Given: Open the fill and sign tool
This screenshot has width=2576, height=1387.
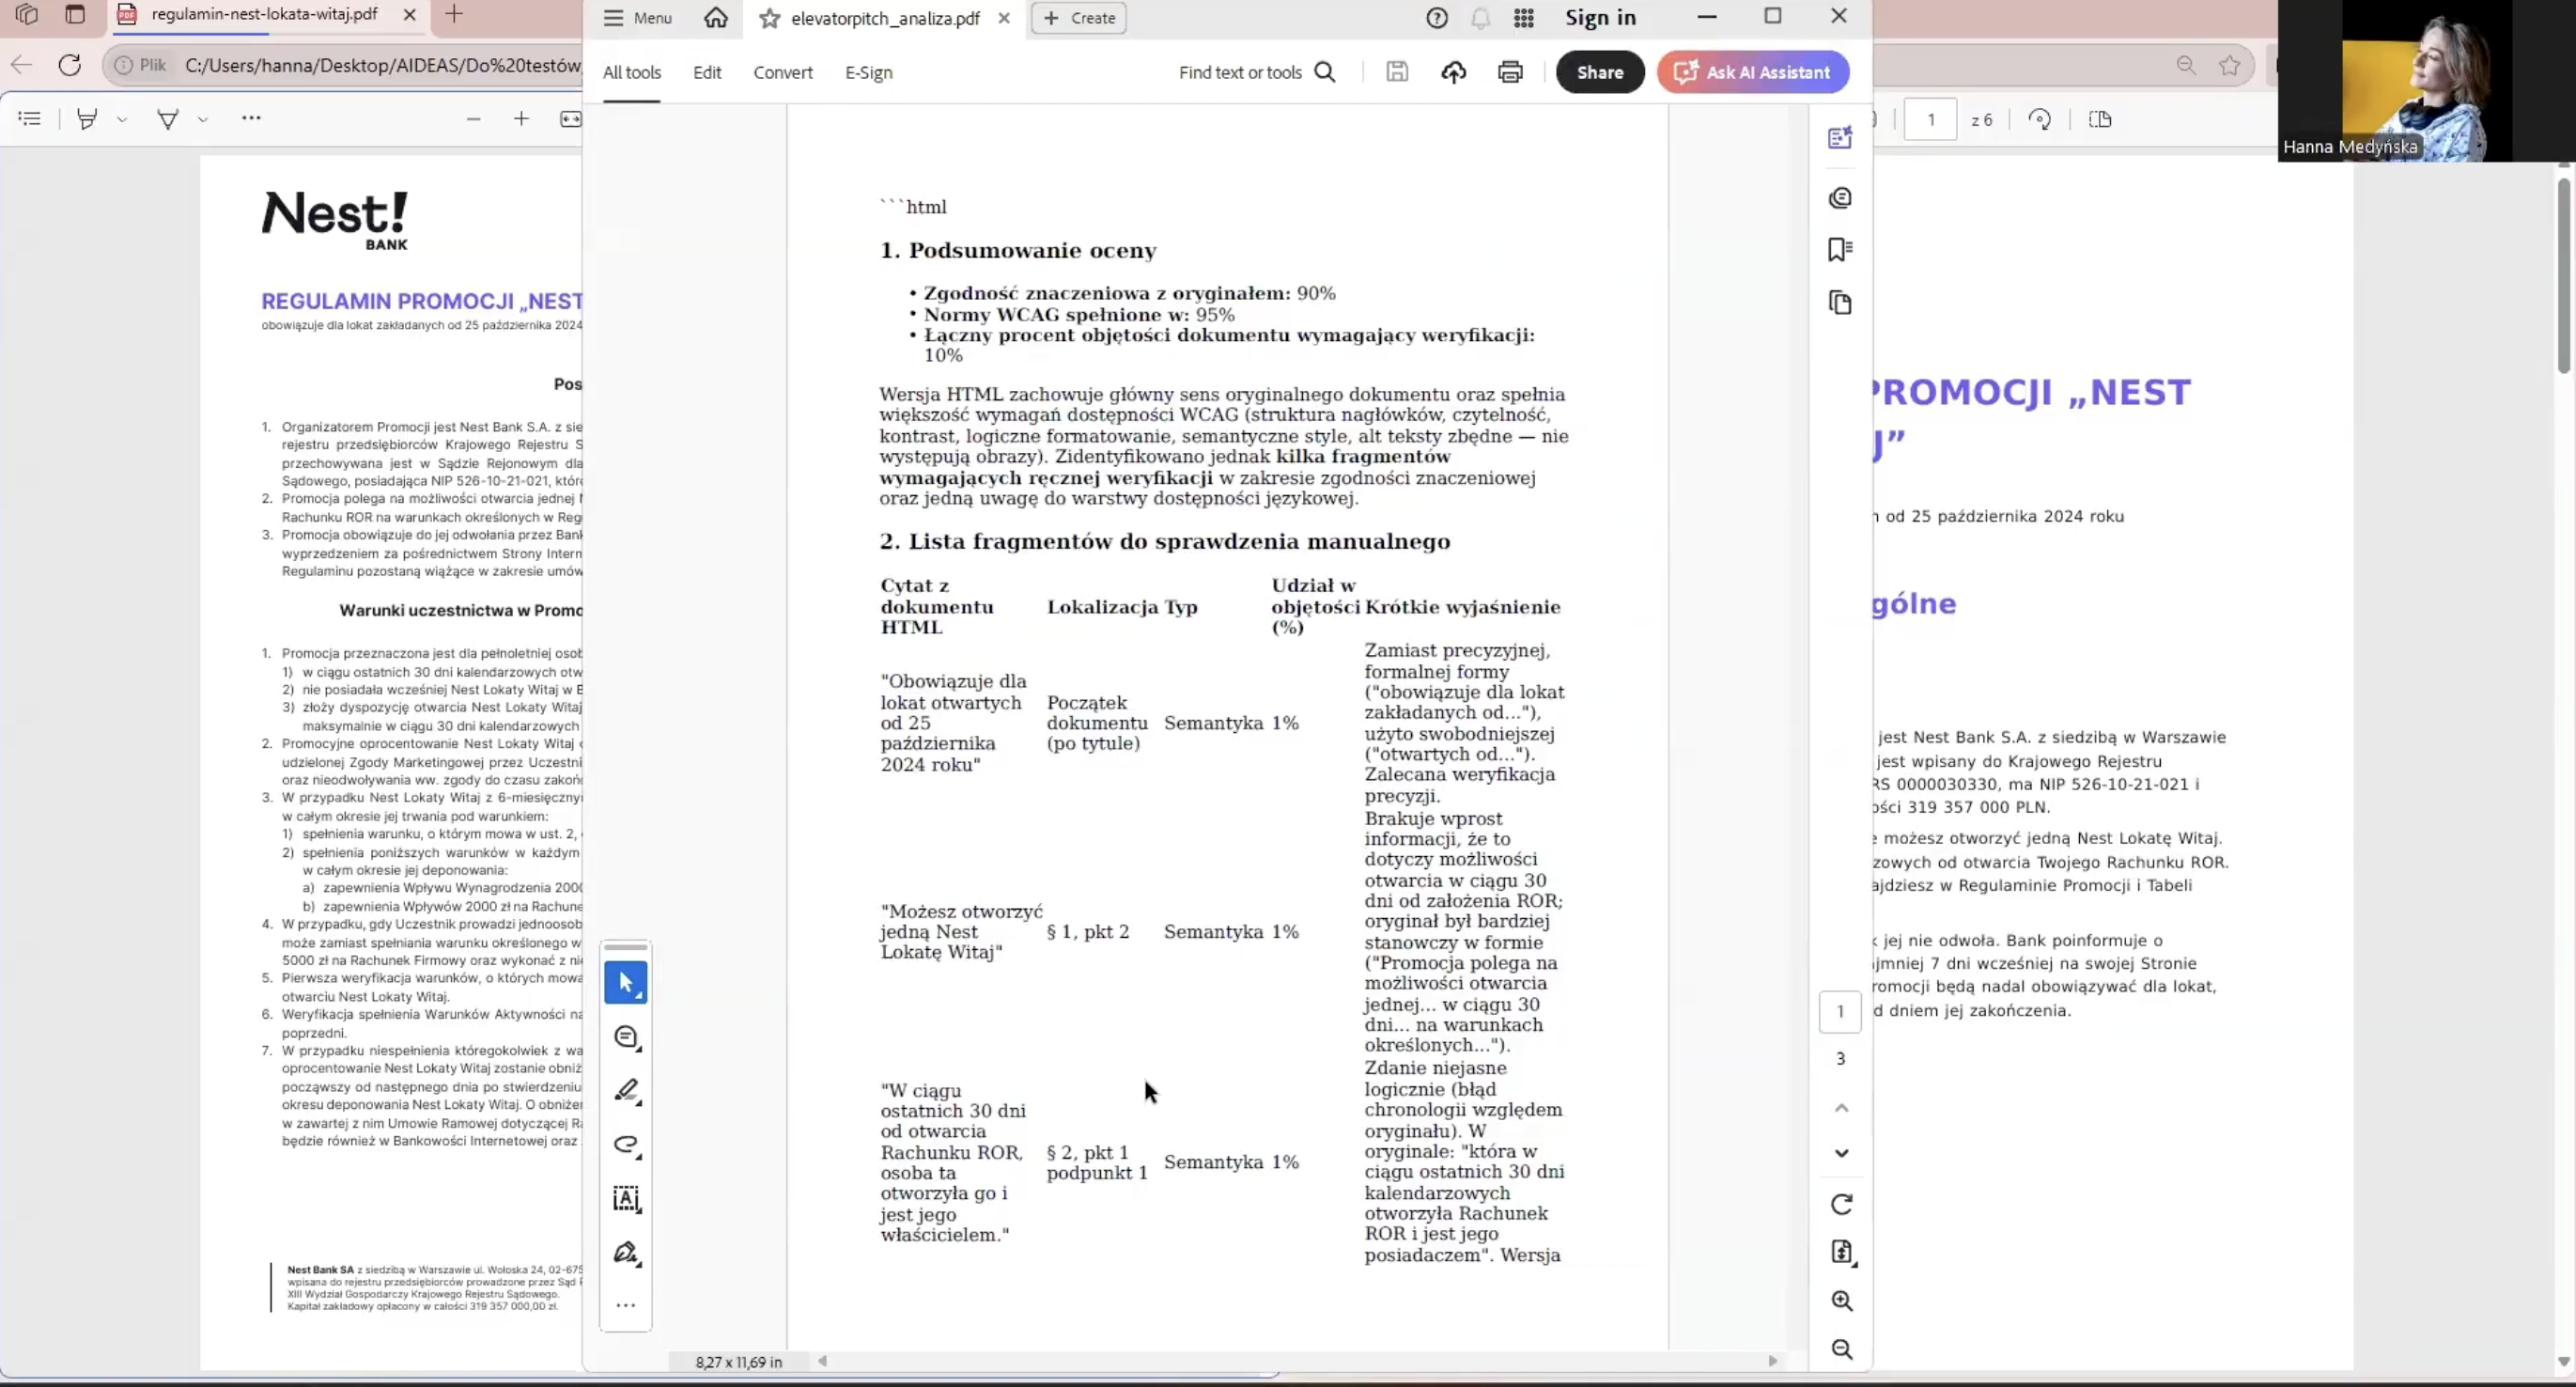Looking at the screenshot, I should (626, 1252).
